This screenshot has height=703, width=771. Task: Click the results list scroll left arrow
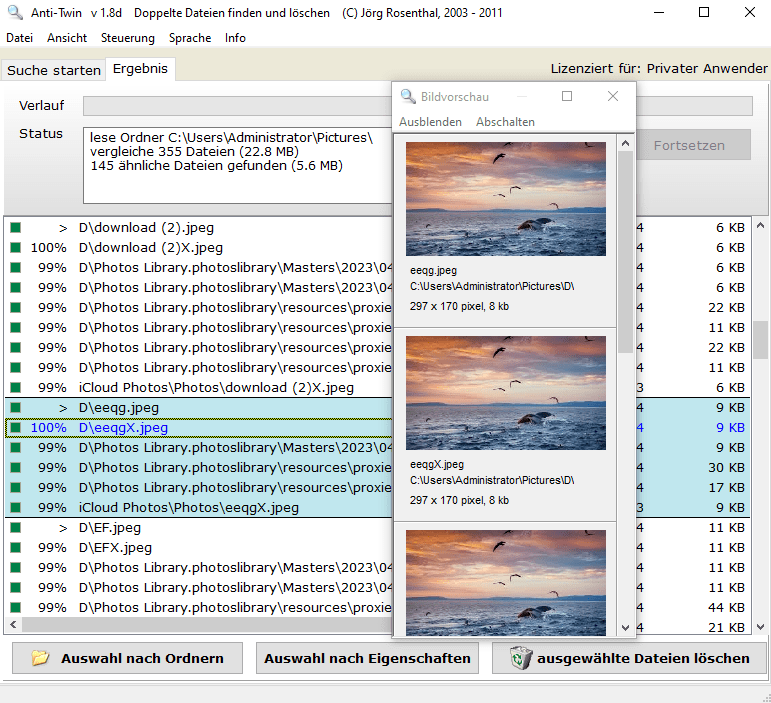pos(13,624)
